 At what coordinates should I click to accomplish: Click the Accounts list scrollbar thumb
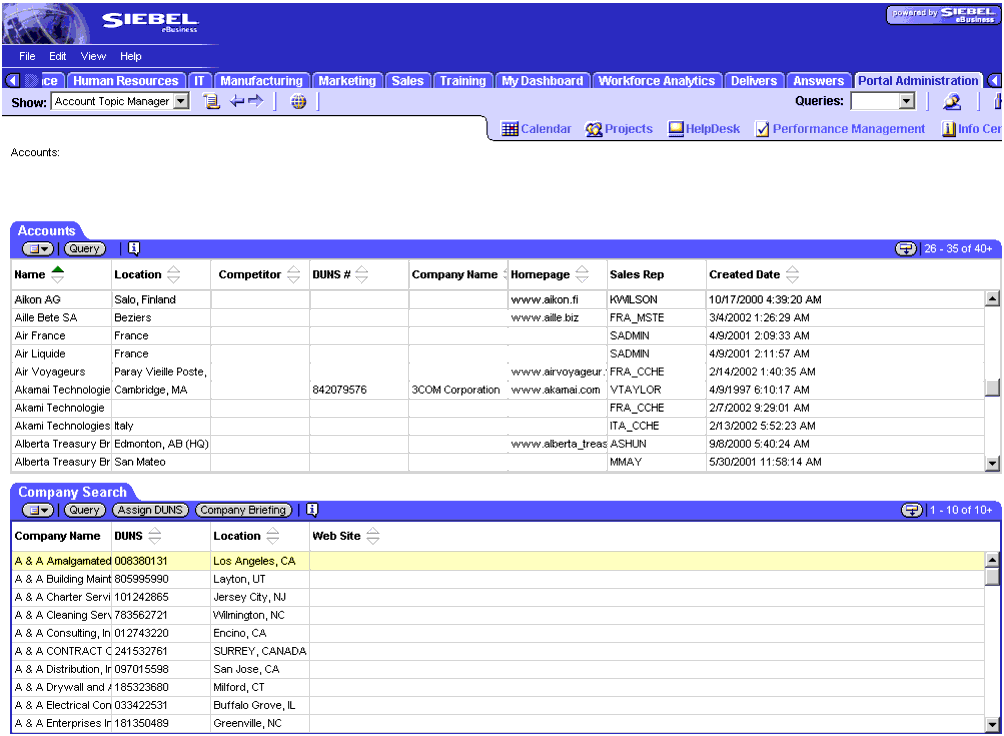(992, 388)
